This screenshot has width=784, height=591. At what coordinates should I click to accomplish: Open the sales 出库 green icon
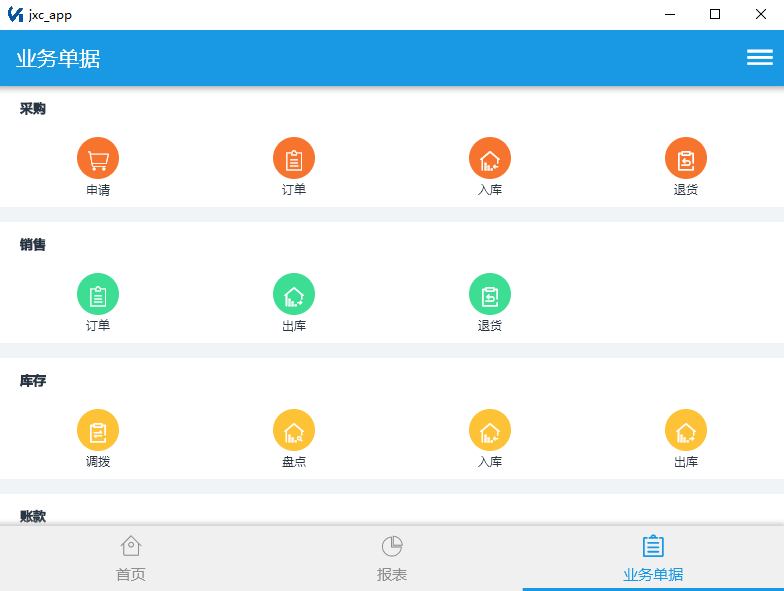pyautogui.click(x=294, y=294)
